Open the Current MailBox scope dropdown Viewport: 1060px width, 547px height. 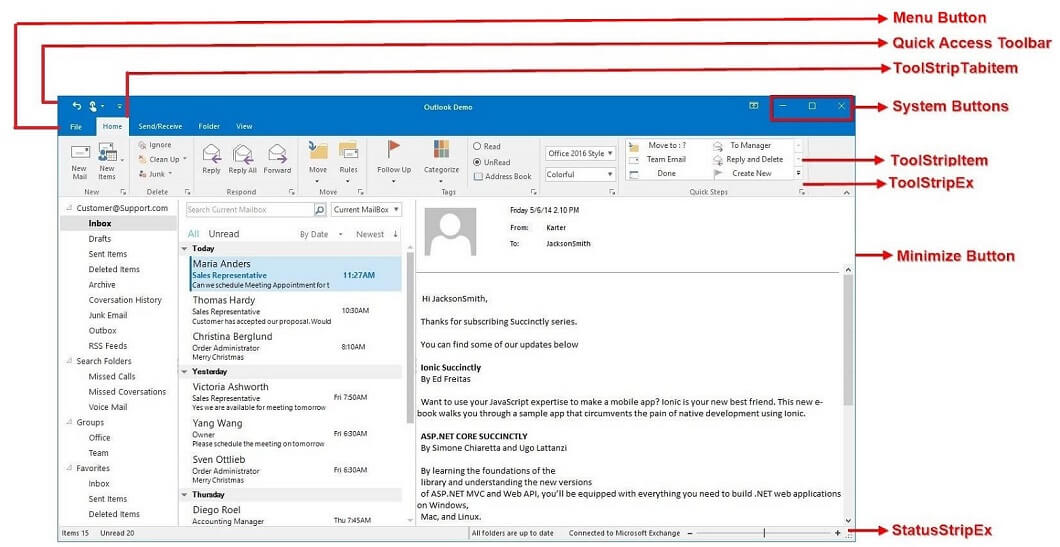coord(366,210)
